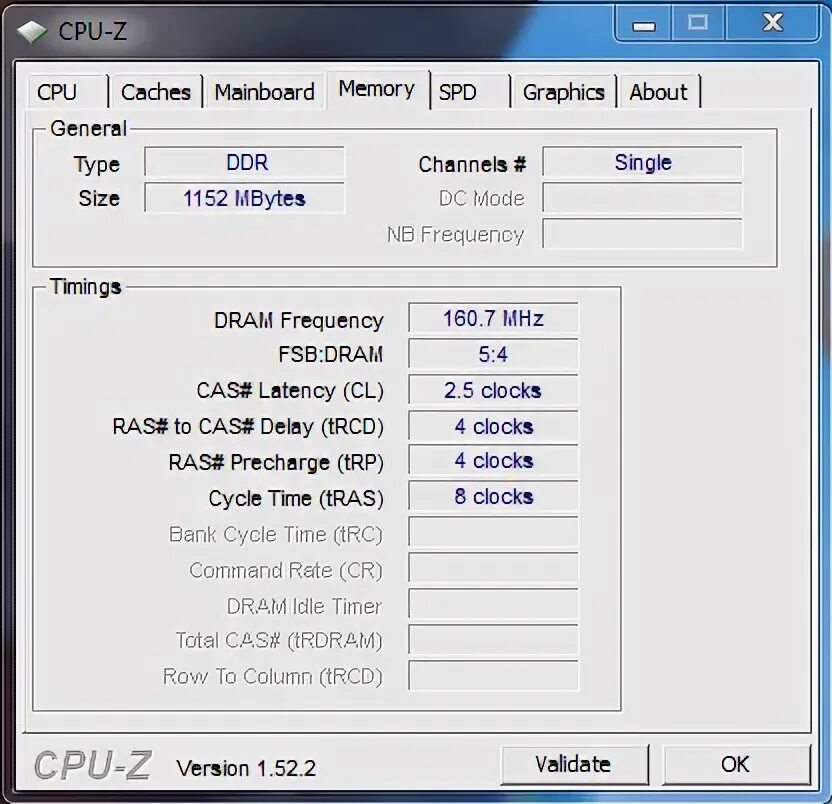Click the "RAS# to CAS# Delay (tRCD)" label
Image resolution: width=832 pixels, height=804 pixels.
pos(248,427)
